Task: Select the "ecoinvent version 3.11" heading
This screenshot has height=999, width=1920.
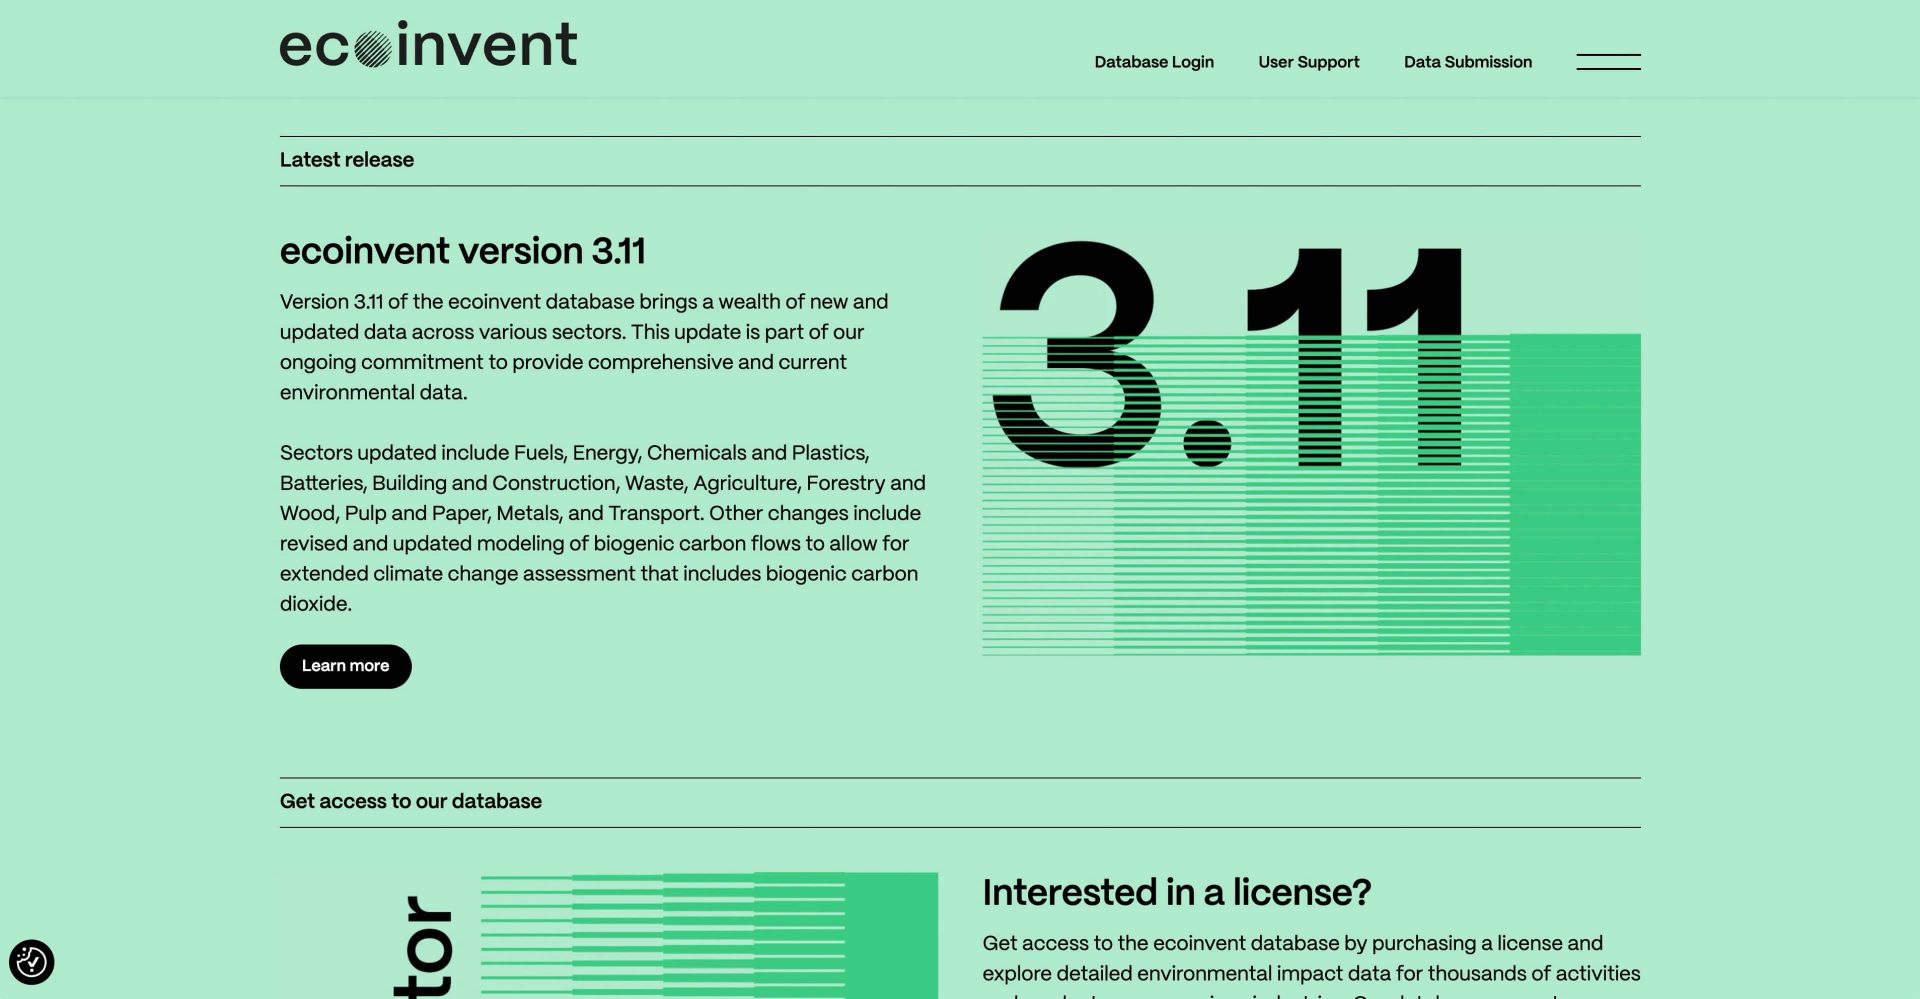Action: point(462,251)
